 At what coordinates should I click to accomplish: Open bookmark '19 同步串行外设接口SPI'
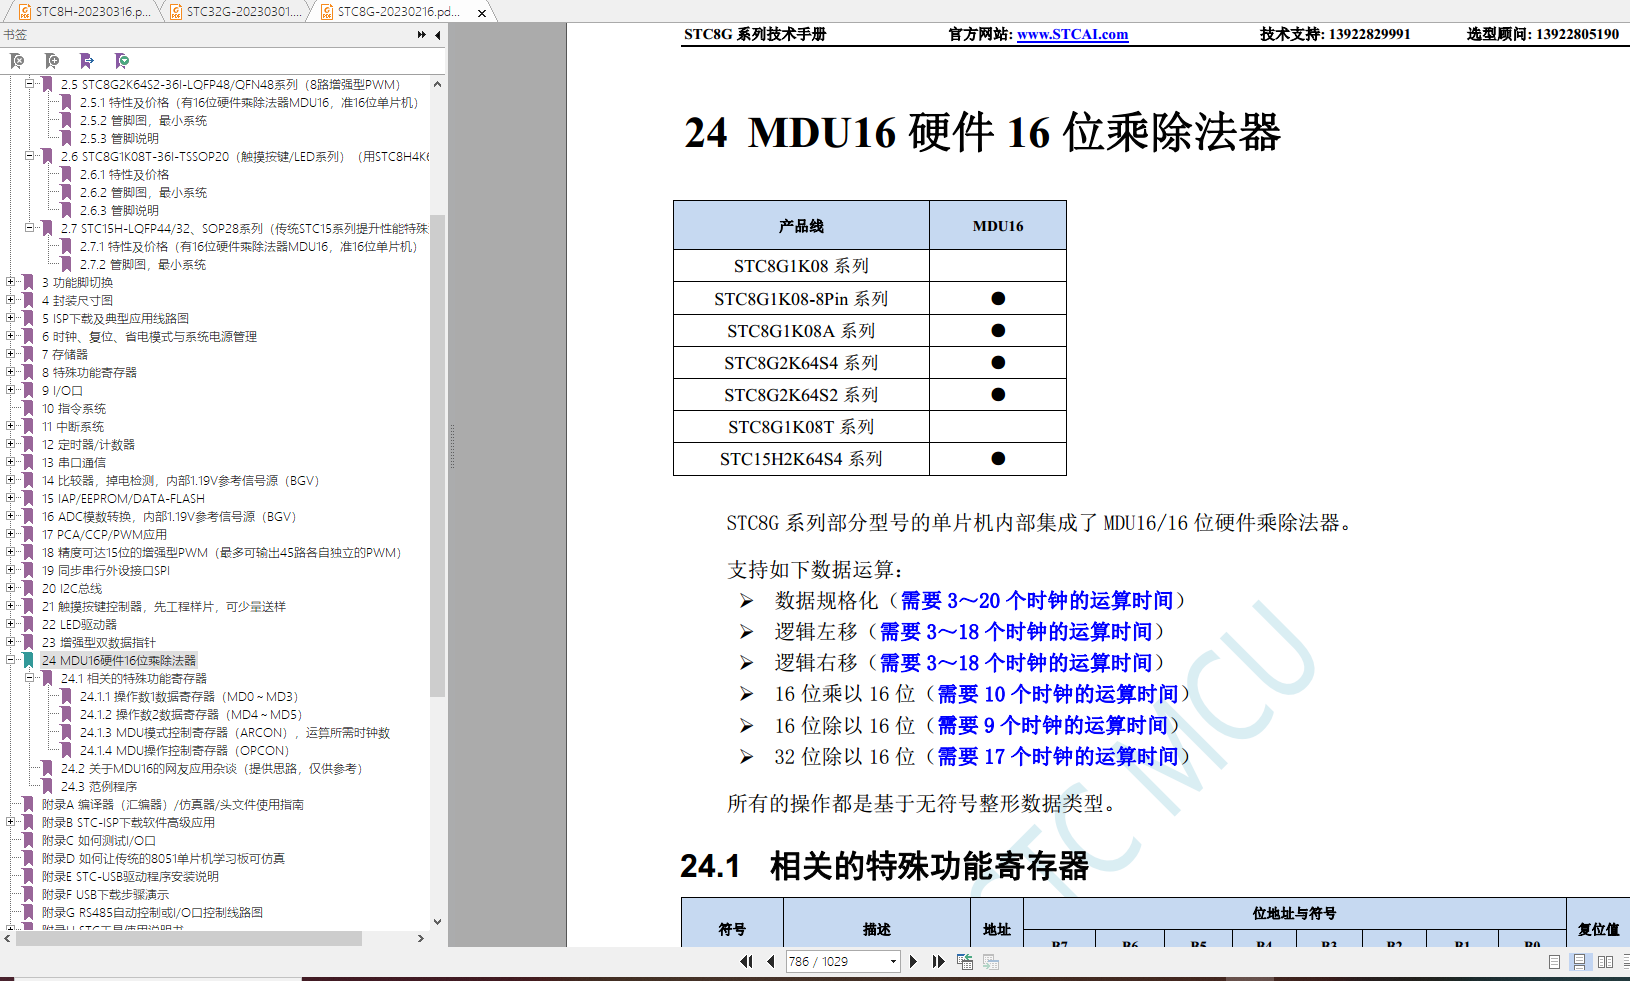pyautogui.click(x=106, y=570)
